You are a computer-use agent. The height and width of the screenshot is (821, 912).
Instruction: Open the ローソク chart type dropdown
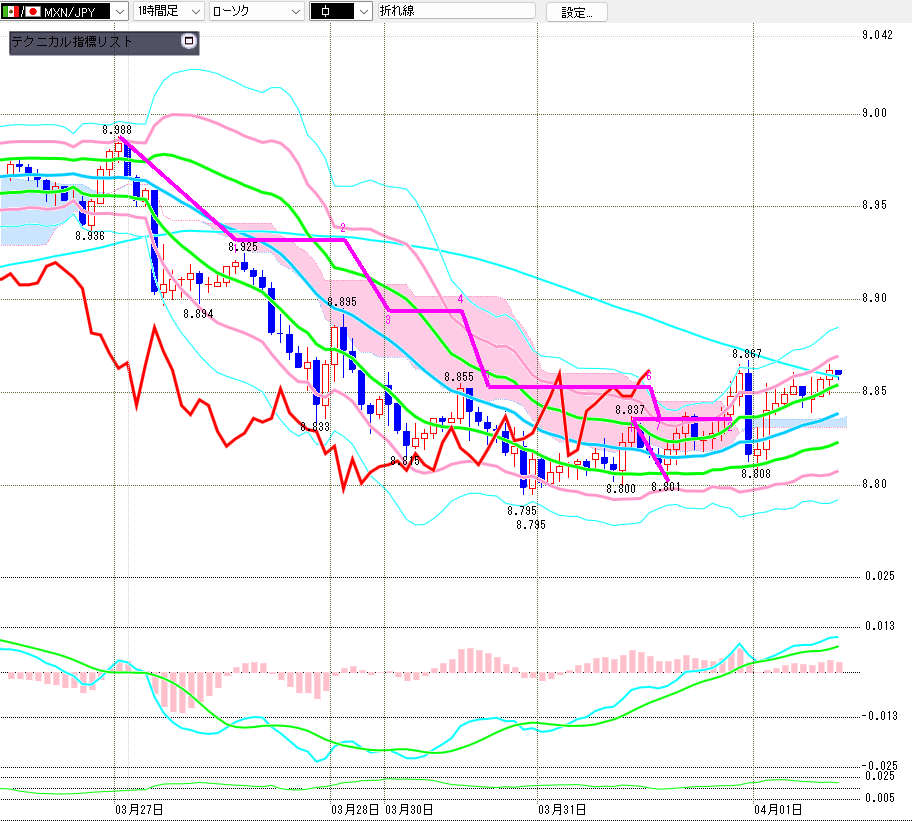(295, 12)
